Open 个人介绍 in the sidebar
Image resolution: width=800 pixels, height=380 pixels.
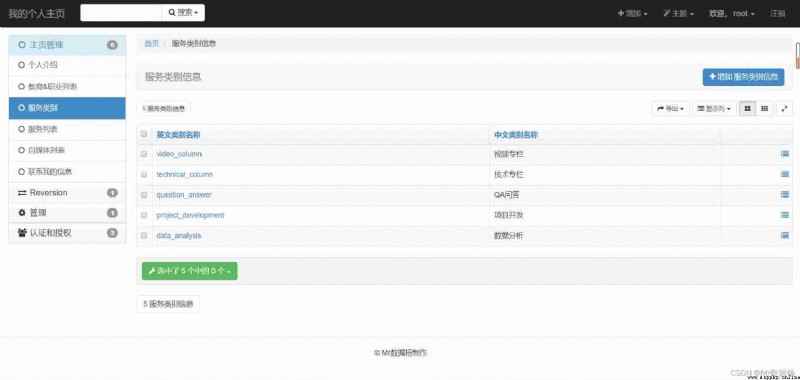tap(67, 65)
